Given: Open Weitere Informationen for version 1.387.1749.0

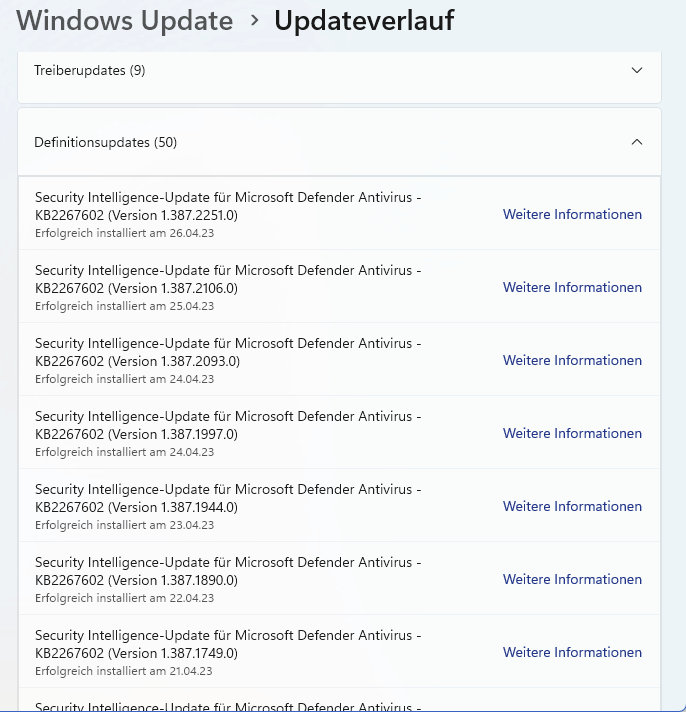Looking at the screenshot, I should coord(572,652).
